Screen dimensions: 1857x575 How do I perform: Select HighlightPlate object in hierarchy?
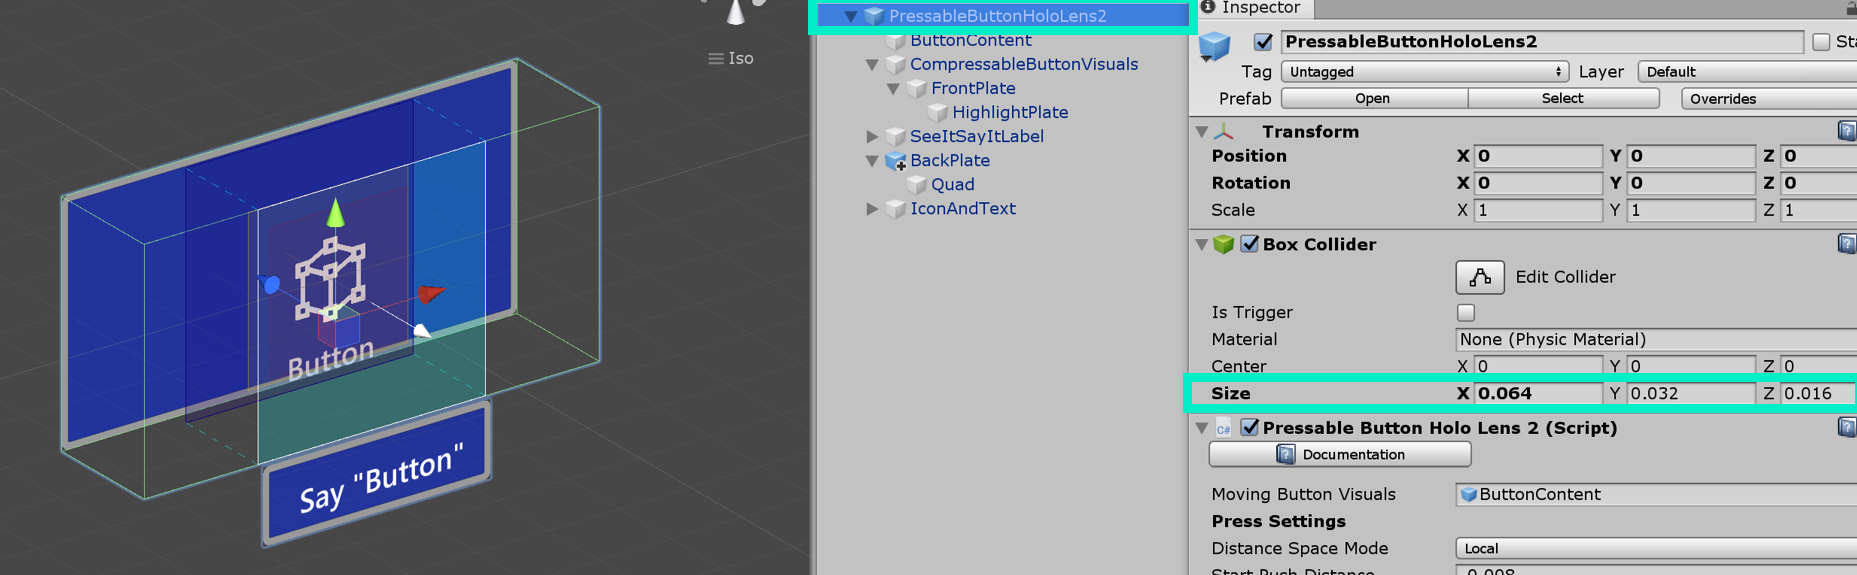(1010, 112)
